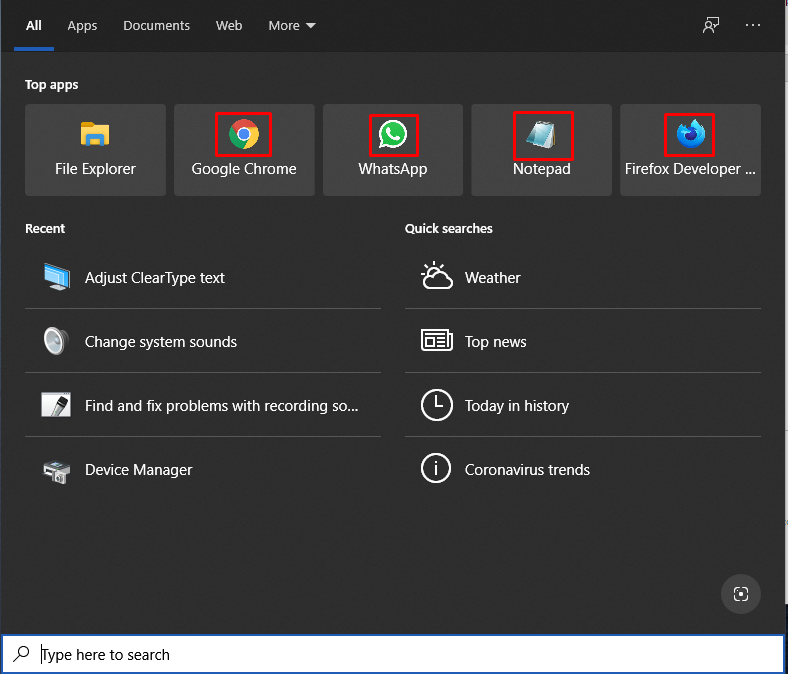Focus the Type here to search box
788x674 pixels.
pos(393,654)
